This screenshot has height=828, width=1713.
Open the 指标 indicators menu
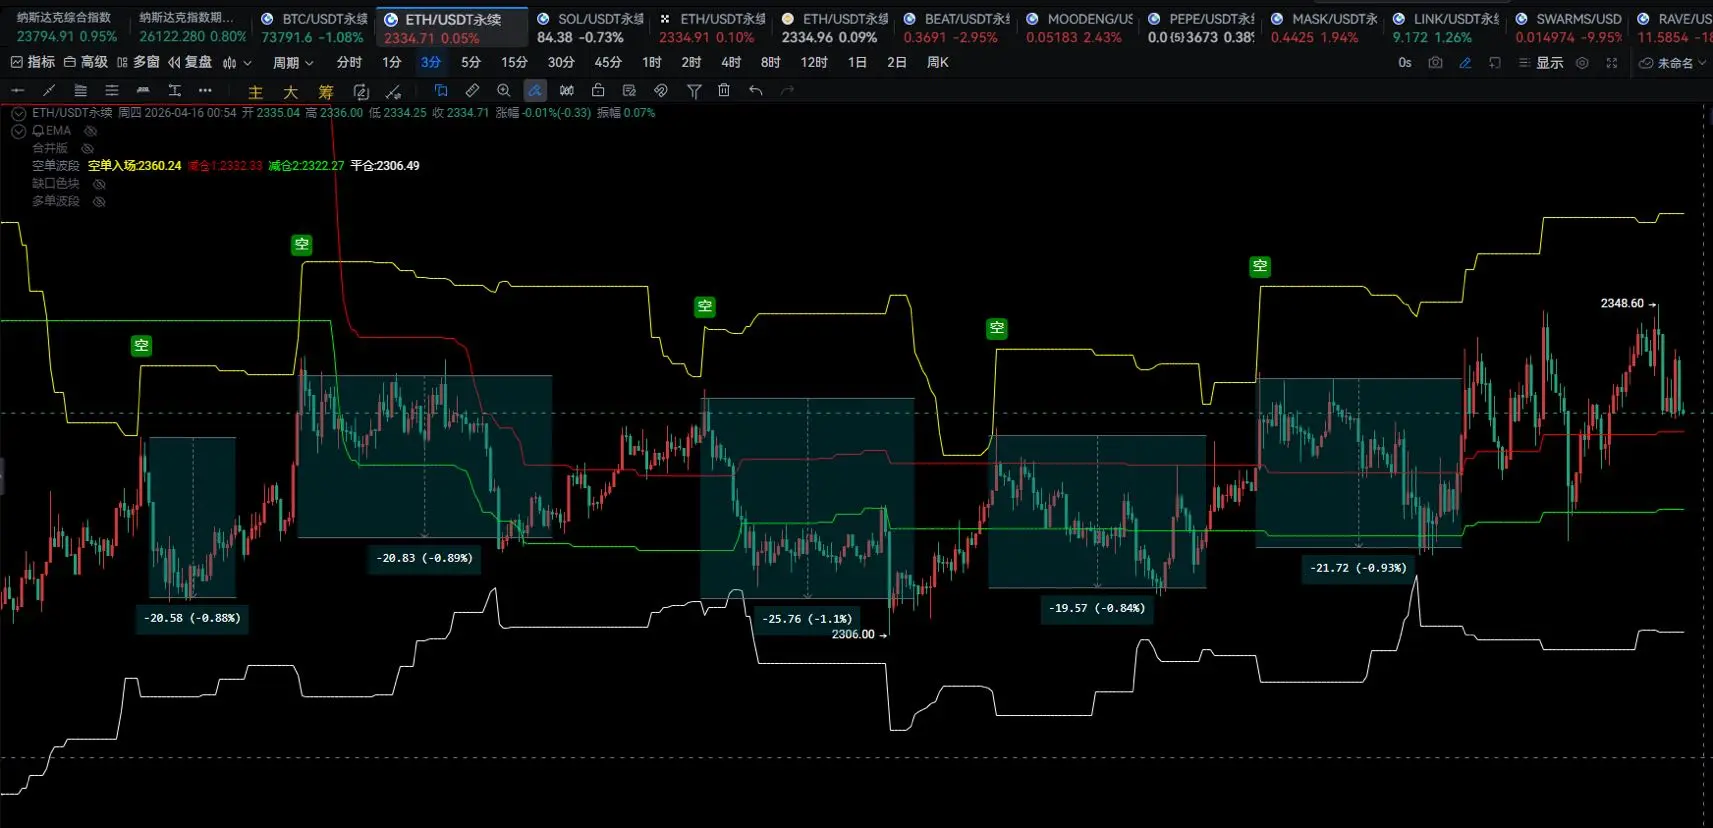33,62
